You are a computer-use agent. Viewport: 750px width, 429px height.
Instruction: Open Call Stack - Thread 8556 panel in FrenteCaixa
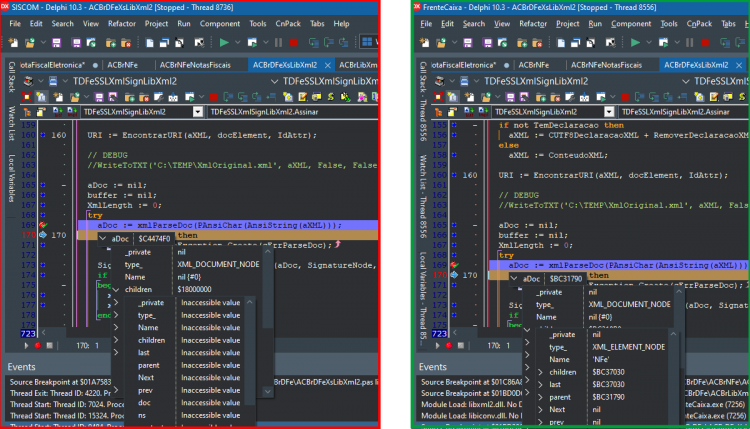pyautogui.click(x=423, y=101)
